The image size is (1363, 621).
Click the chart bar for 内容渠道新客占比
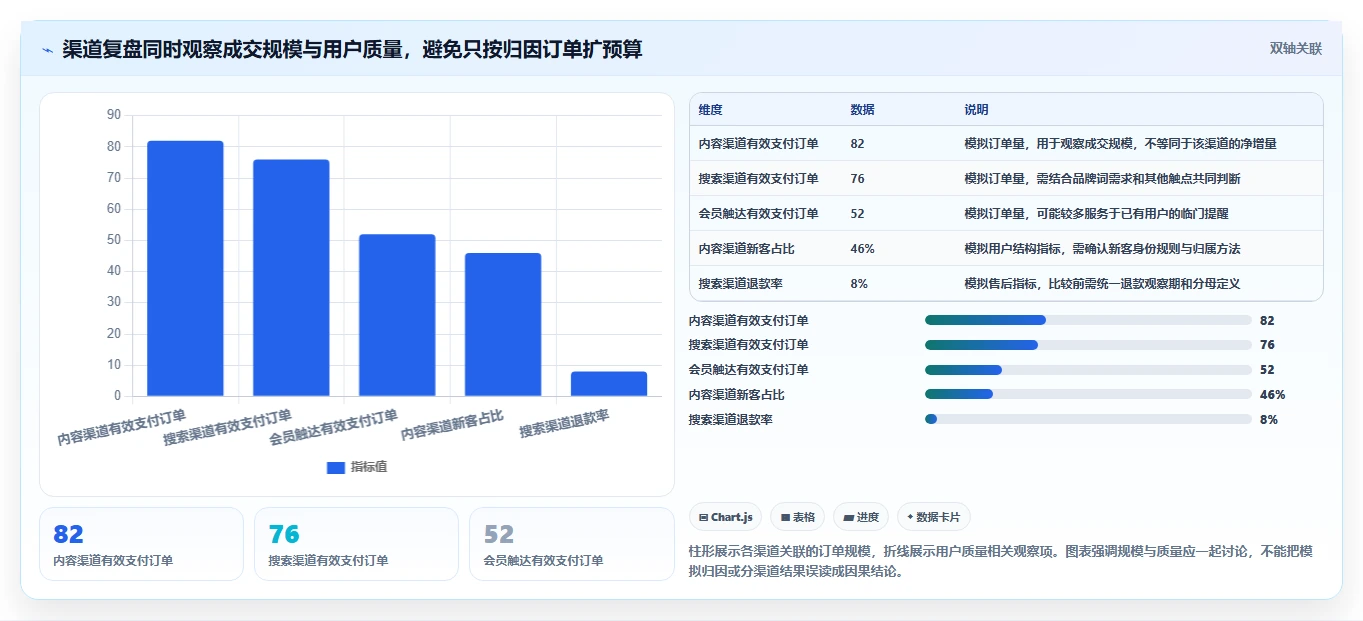[x=503, y=325]
